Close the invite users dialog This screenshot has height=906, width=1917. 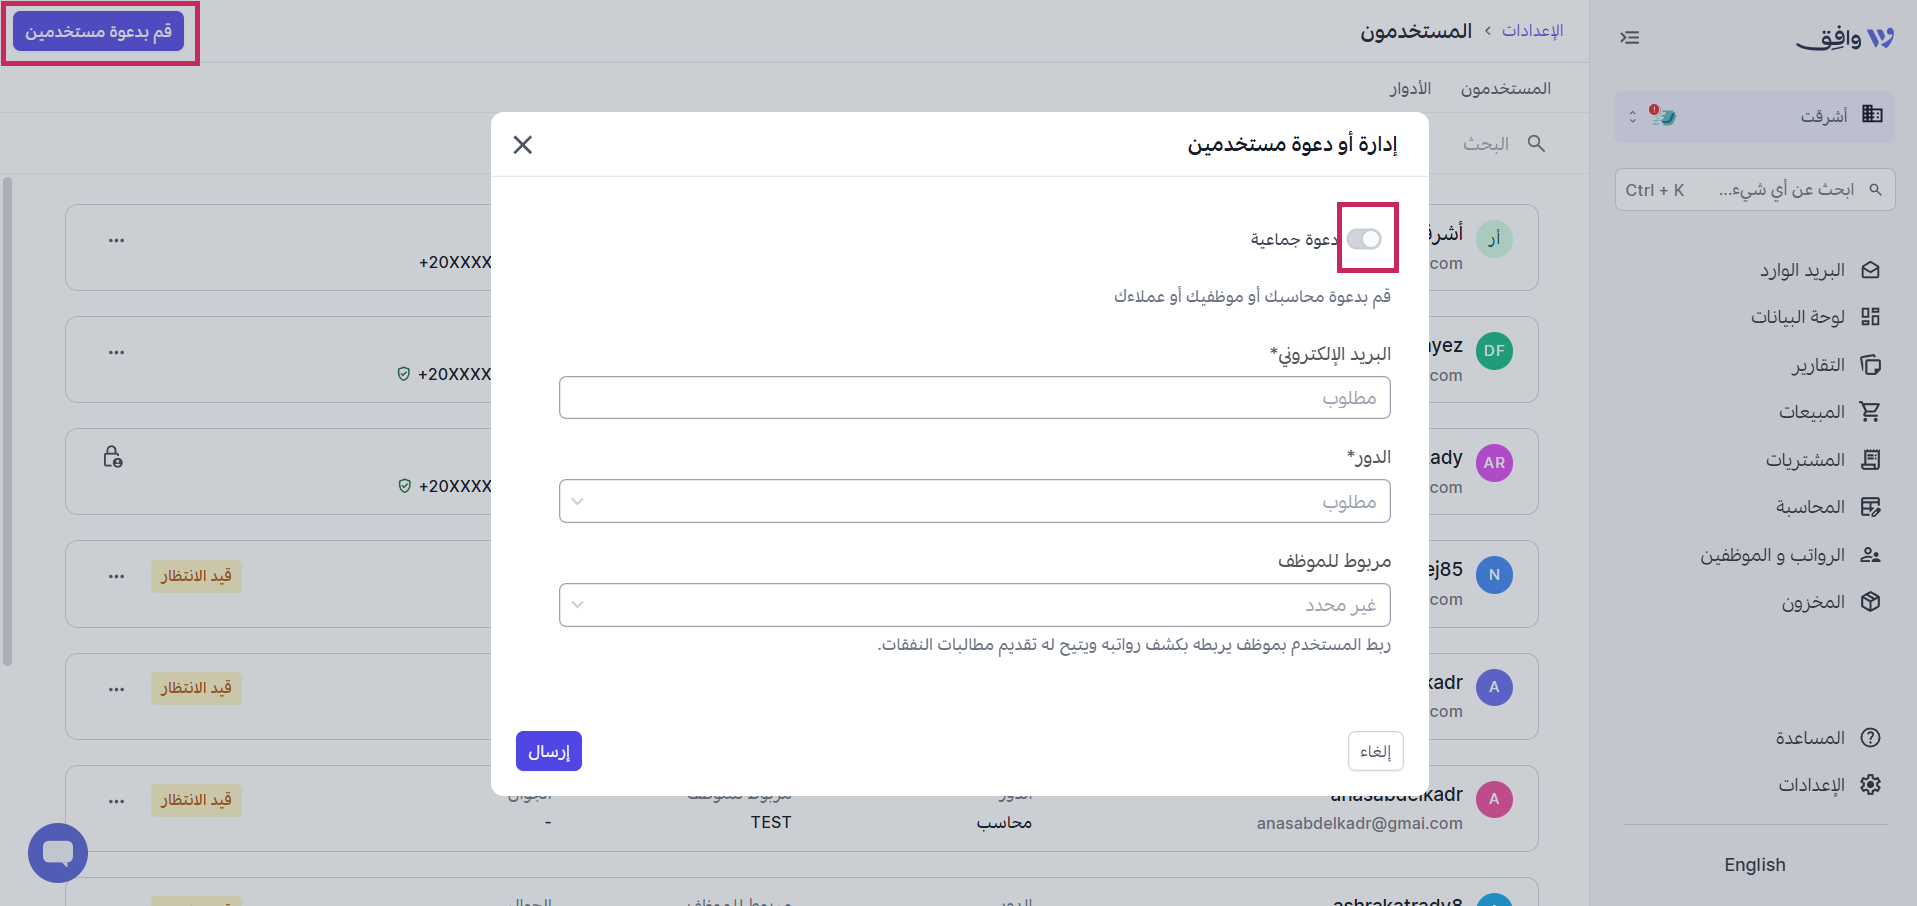click(522, 145)
